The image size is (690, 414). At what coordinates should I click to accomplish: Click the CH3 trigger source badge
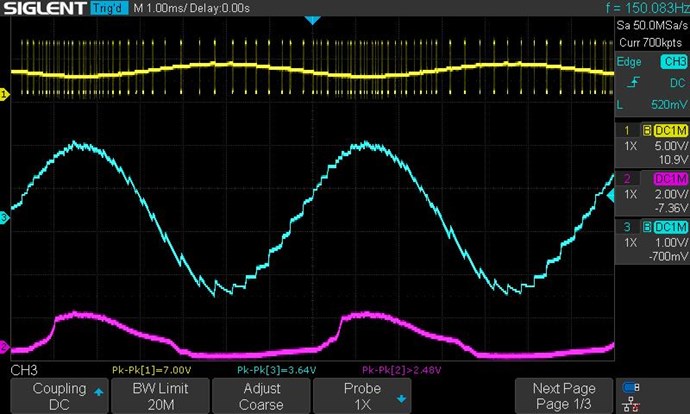pyautogui.click(x=674, y=62)
